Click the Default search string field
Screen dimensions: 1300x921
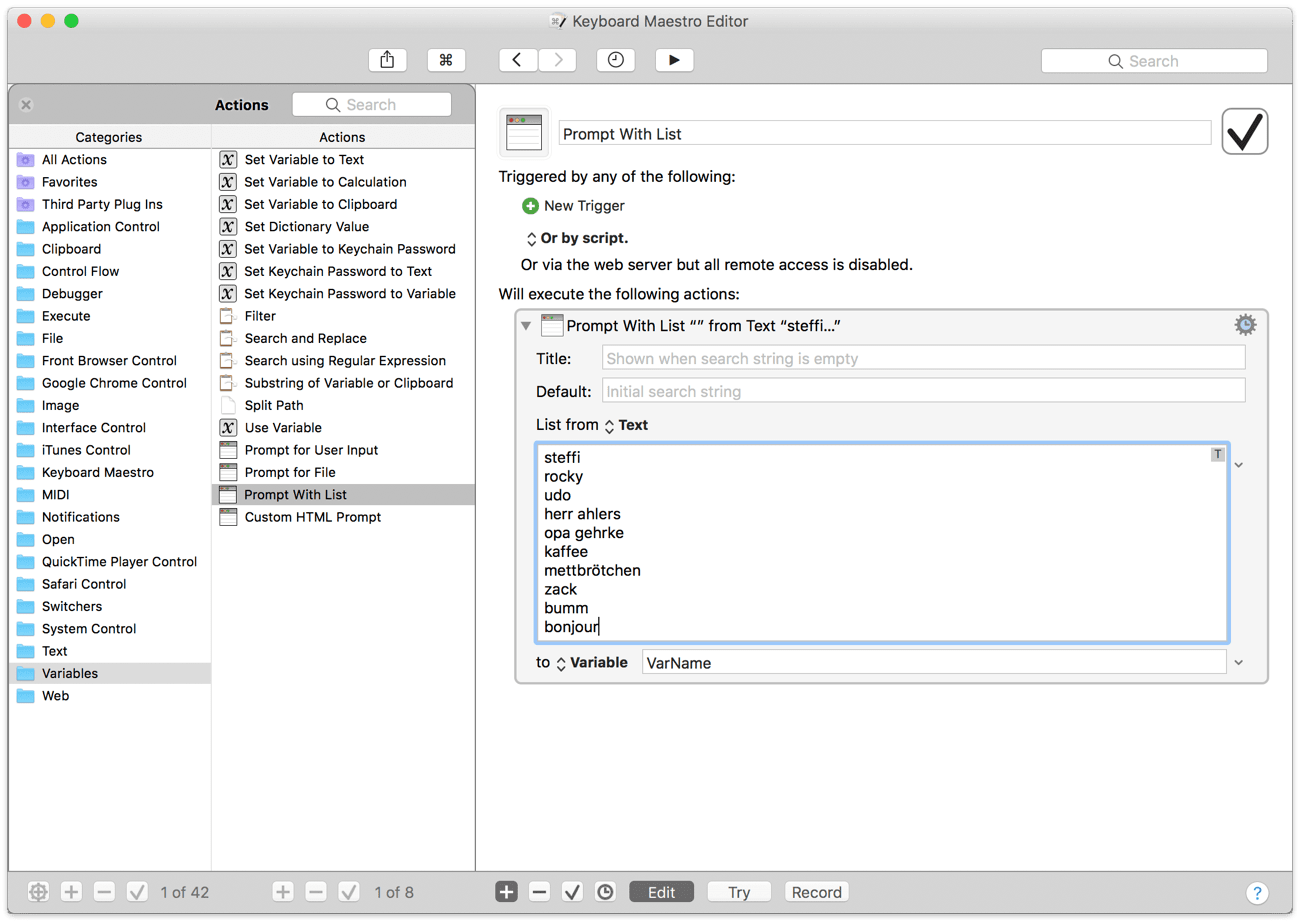click(x=924, y=391)
